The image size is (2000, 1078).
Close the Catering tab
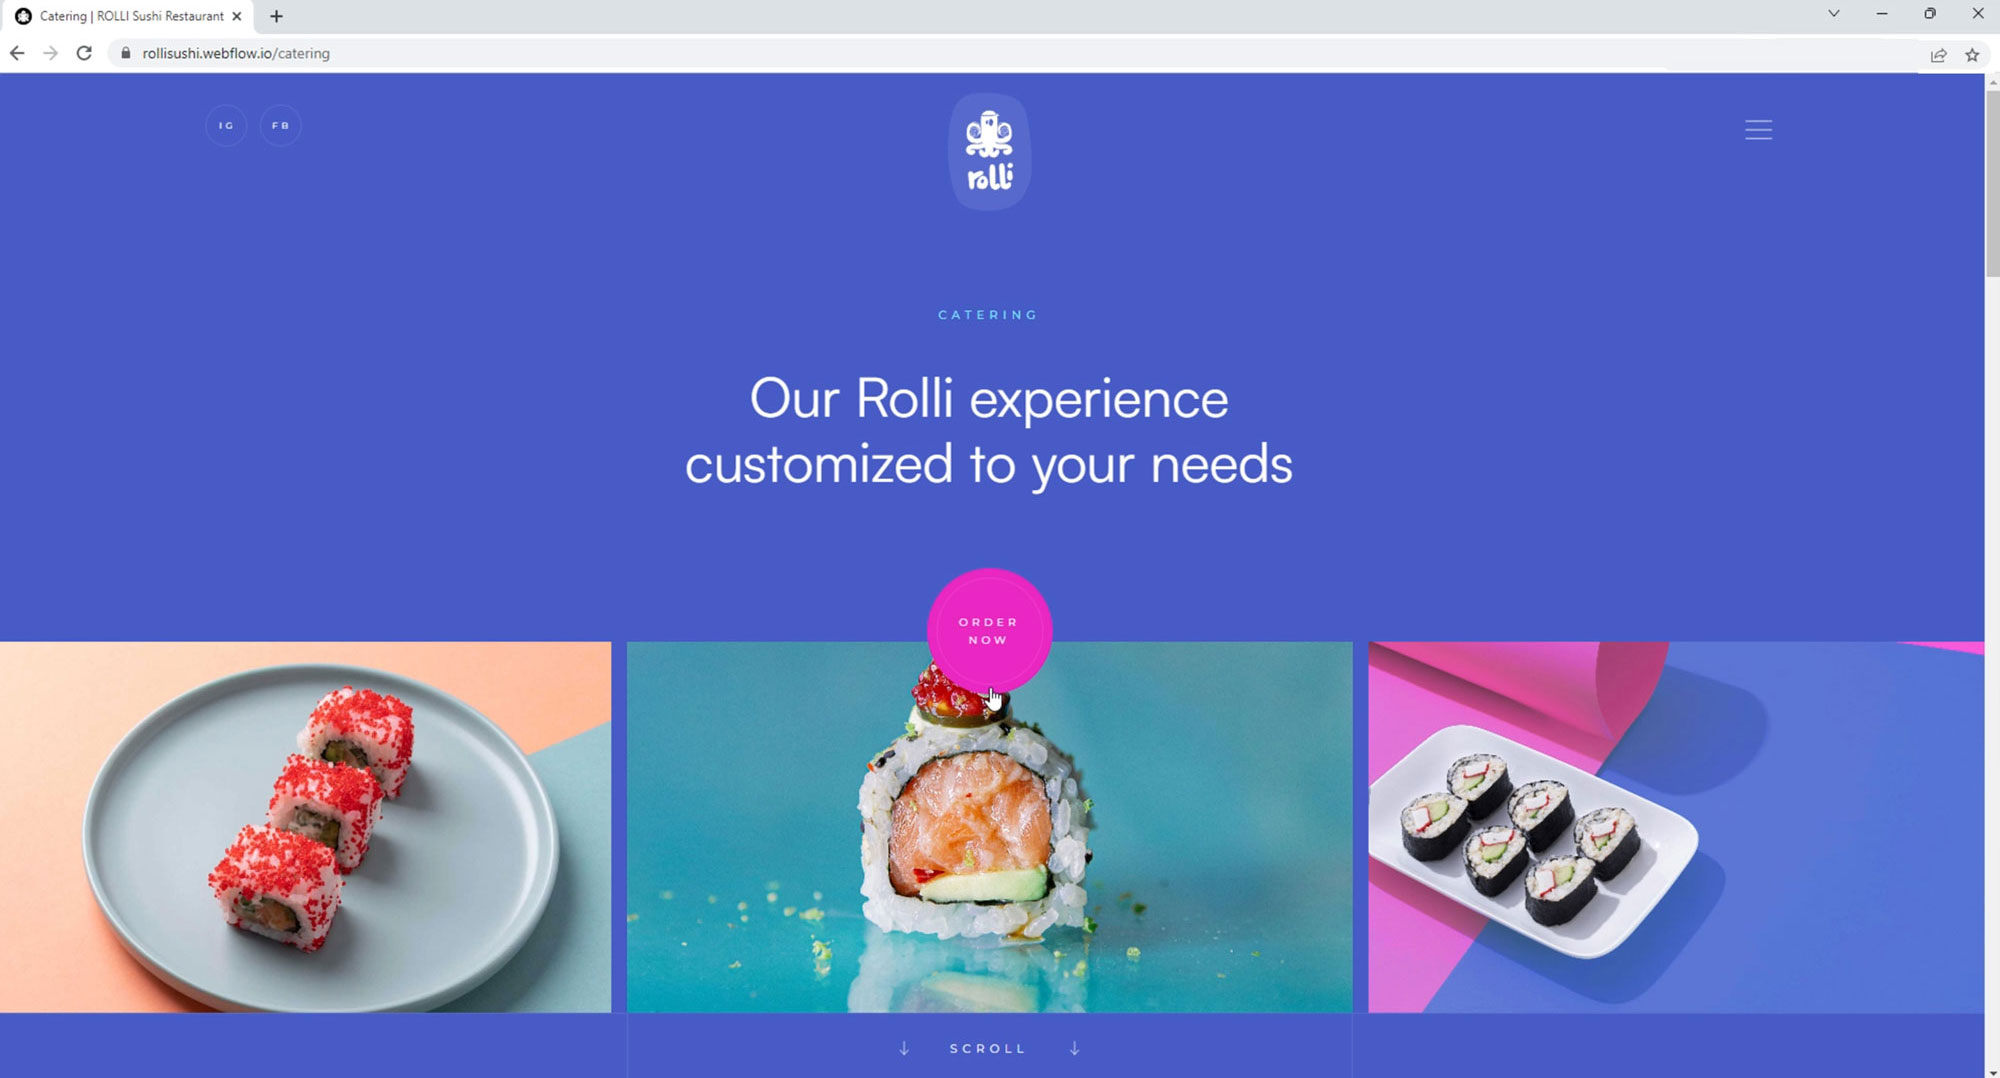237,16
